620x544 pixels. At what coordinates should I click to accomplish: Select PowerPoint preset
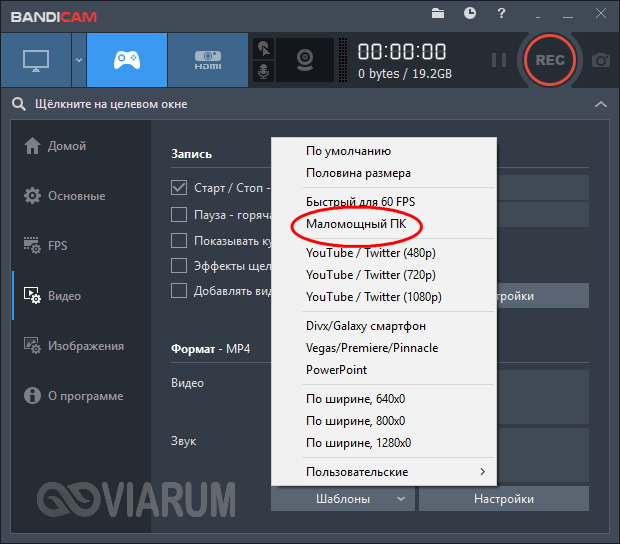coord(384,370)
